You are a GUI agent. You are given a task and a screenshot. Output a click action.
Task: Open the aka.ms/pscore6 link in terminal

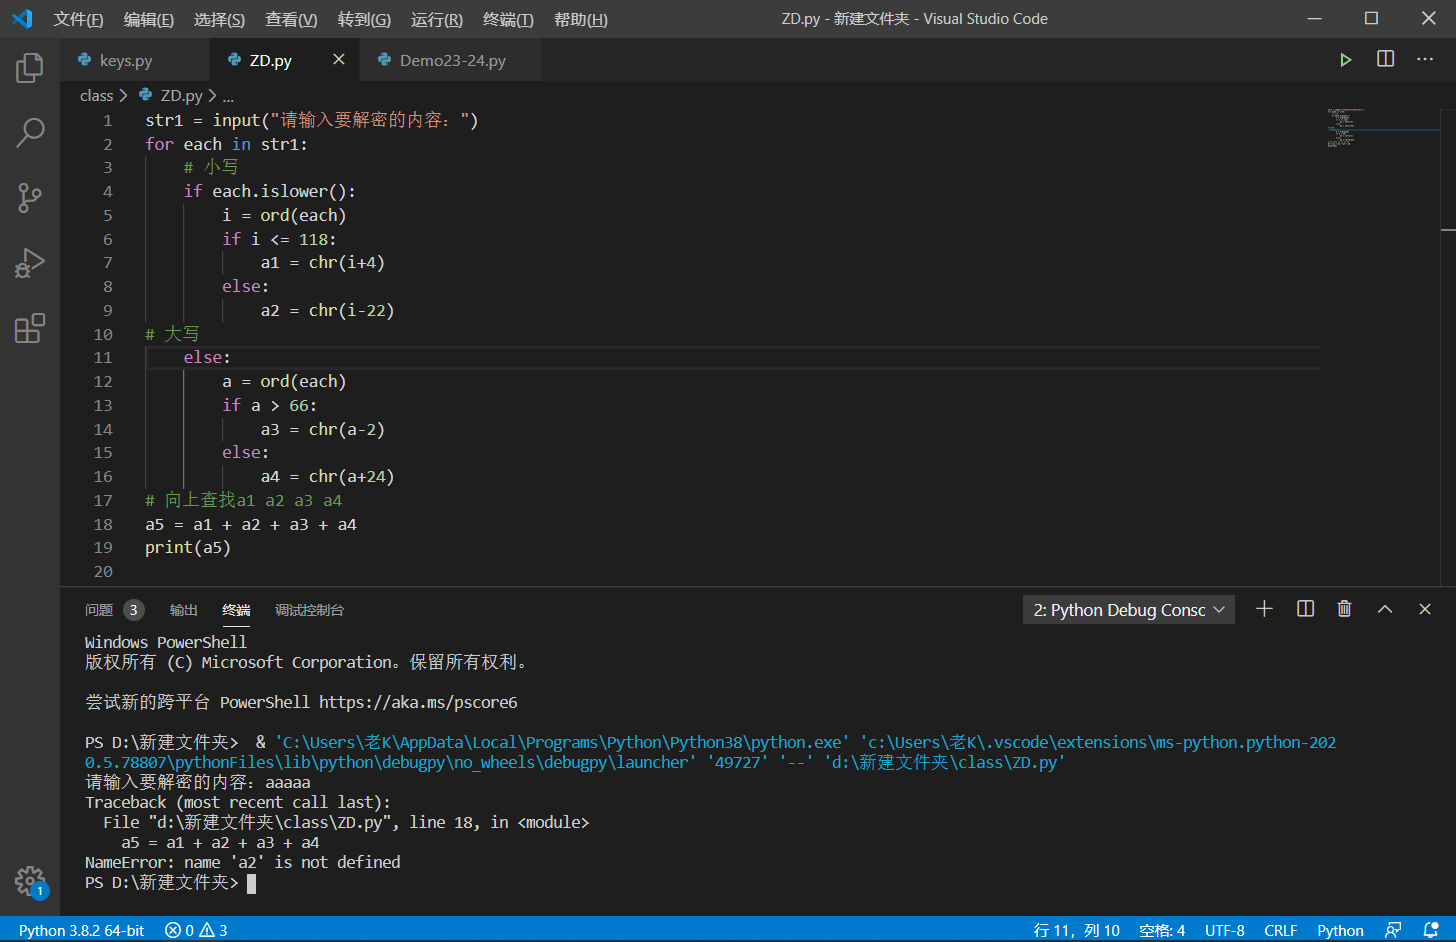418,702
